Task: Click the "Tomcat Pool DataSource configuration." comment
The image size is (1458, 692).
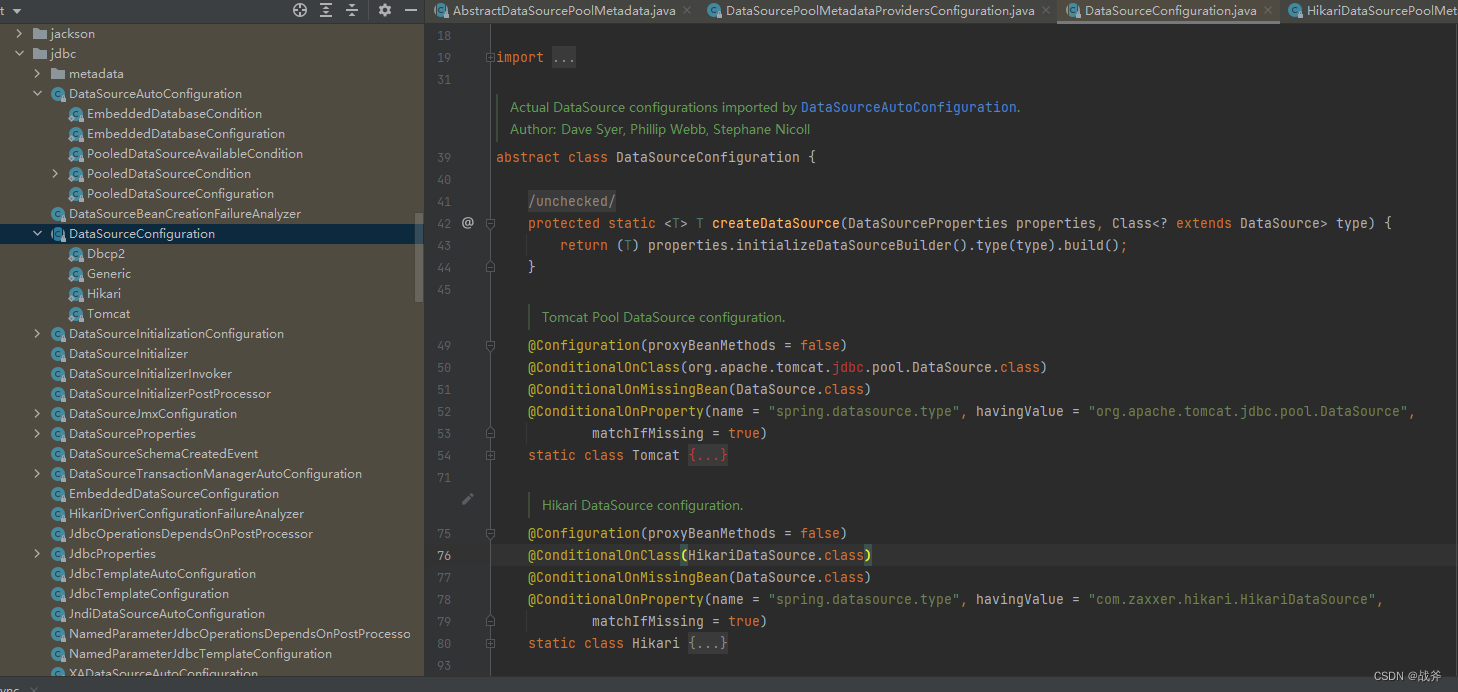Action: (x=663, y=317)
